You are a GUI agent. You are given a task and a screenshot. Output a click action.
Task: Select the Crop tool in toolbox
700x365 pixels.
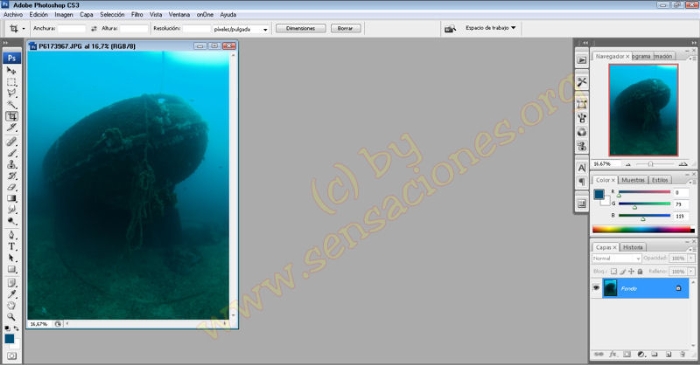tap(12, 116)
